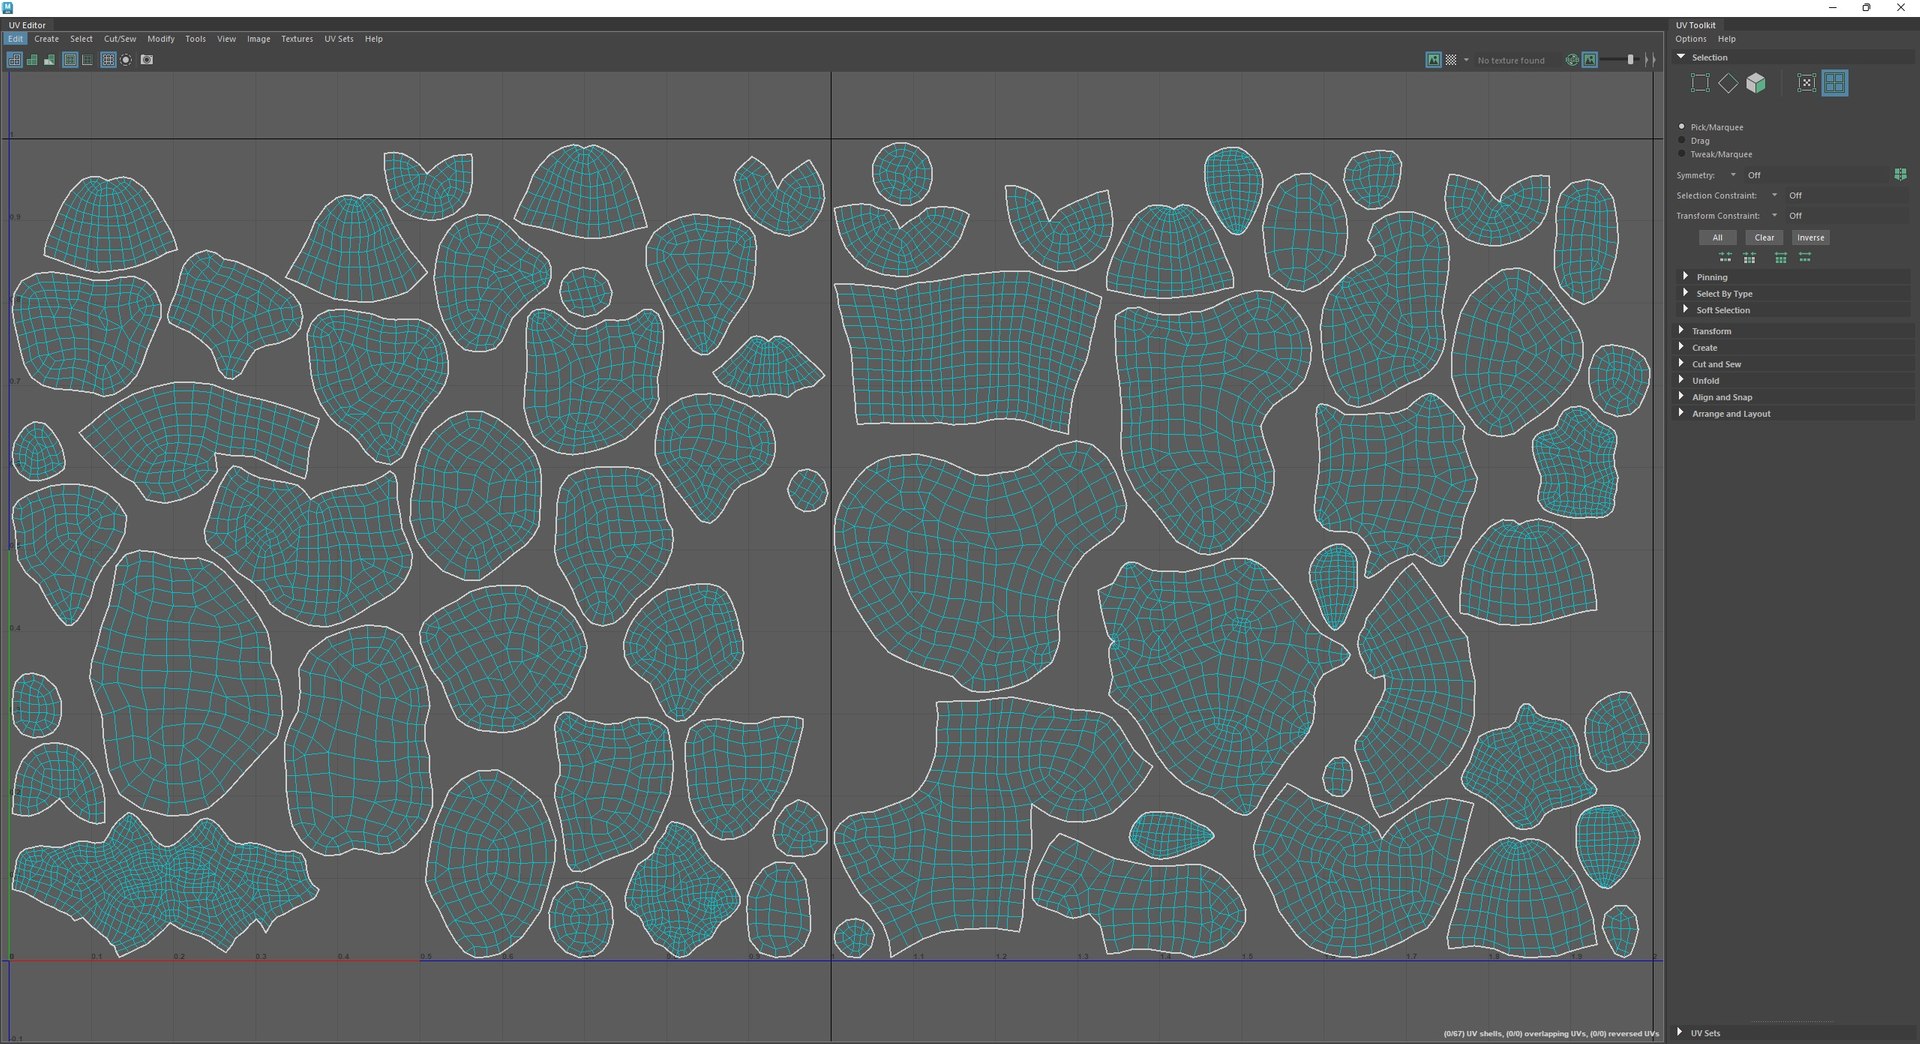Expand the Arrange and Layout section
The image size is (1920, 1044).
(x=1794, y=414)
